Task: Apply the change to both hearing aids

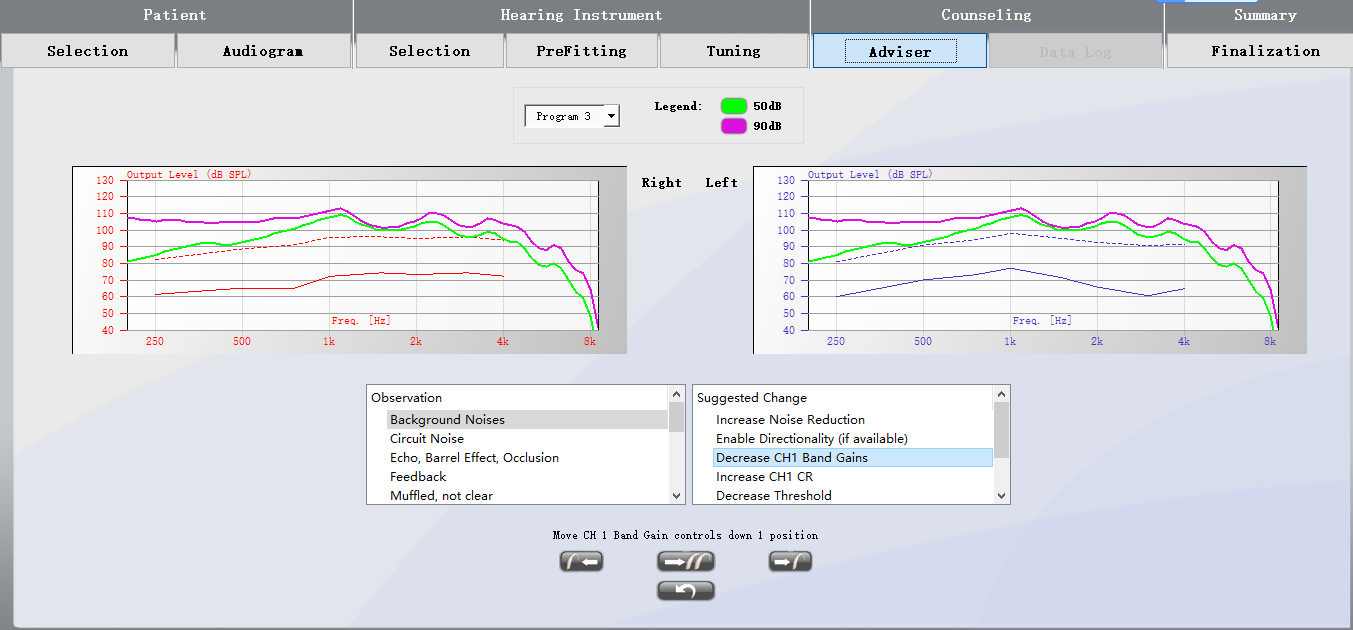Action: pos(685,562)
